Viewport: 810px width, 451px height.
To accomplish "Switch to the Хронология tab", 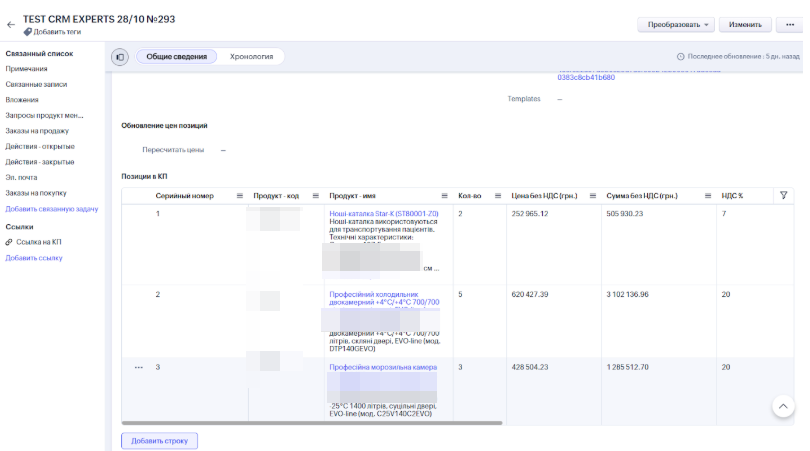I will (x=252, y=57).
